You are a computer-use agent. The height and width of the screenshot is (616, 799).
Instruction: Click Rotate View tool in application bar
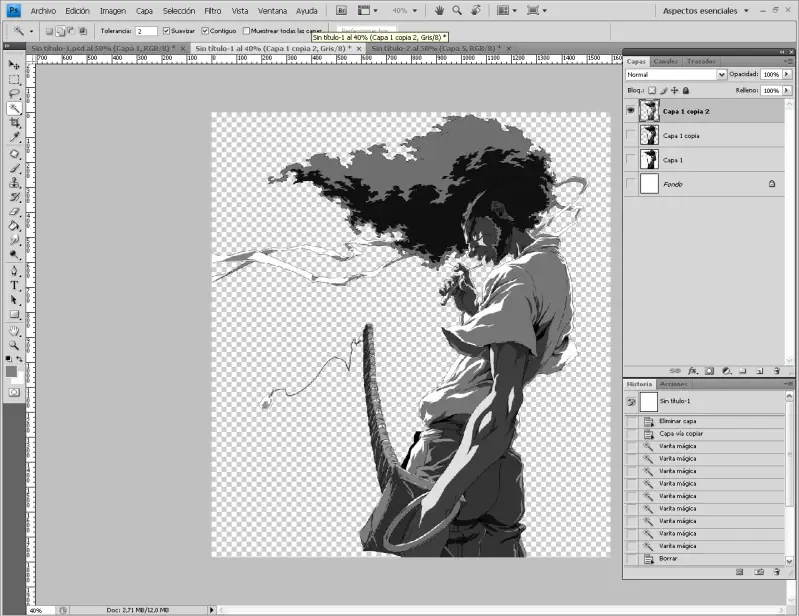(x=476, y=10)
